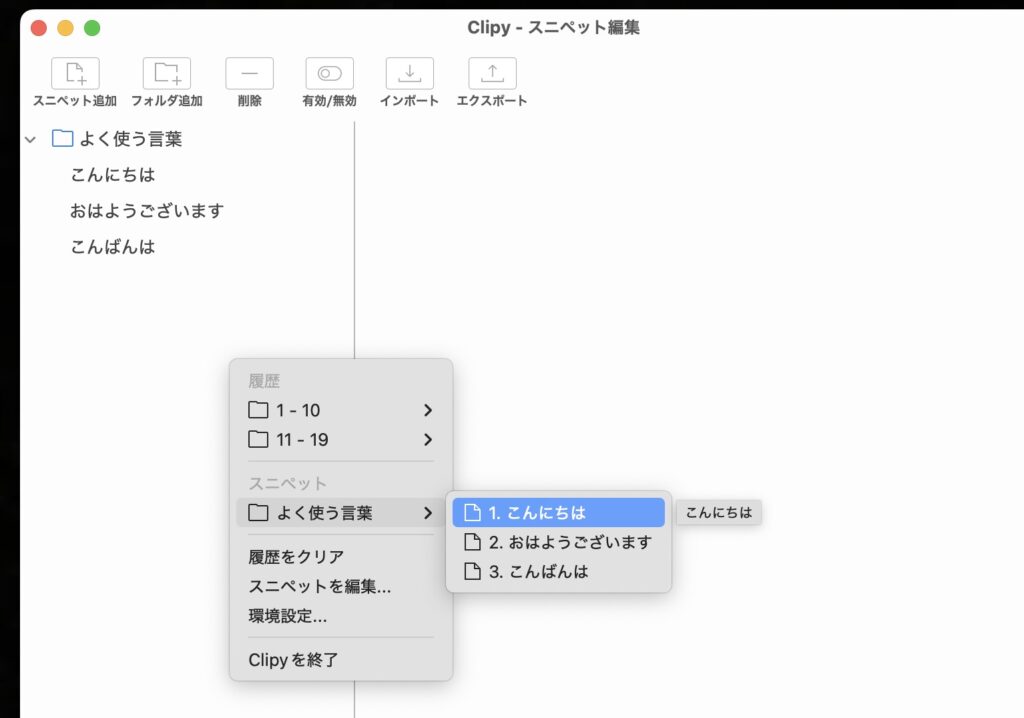Select the こんばんは snippet in the sidebar
Screen dimensions: 1024x718
point(113,247)
